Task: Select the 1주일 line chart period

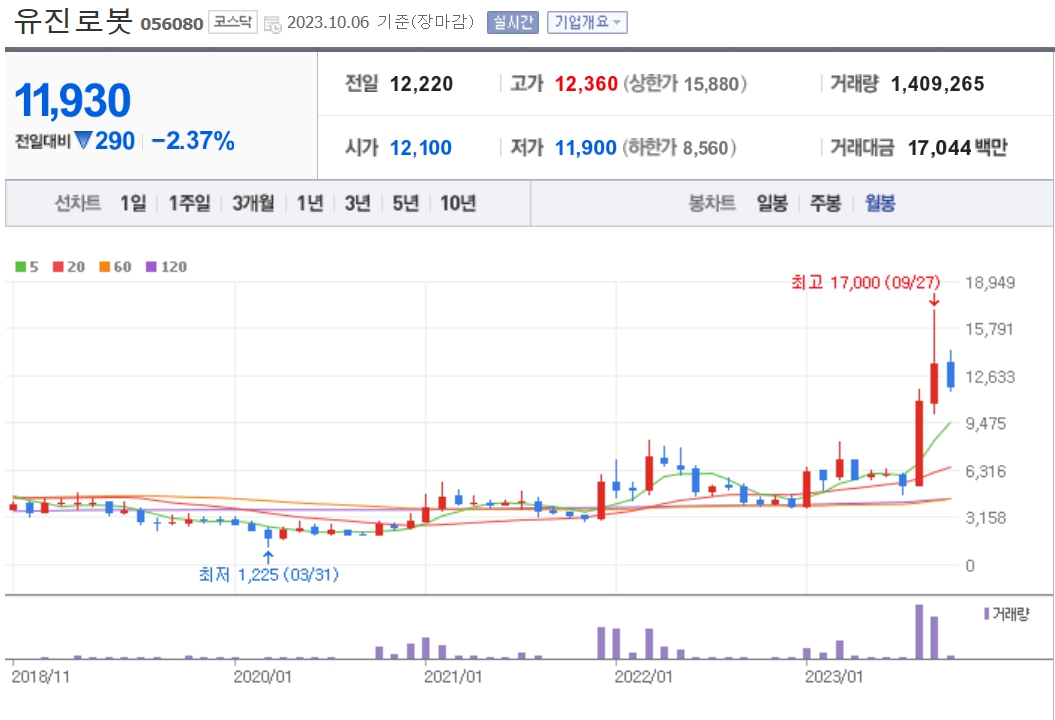Action: 189,203
